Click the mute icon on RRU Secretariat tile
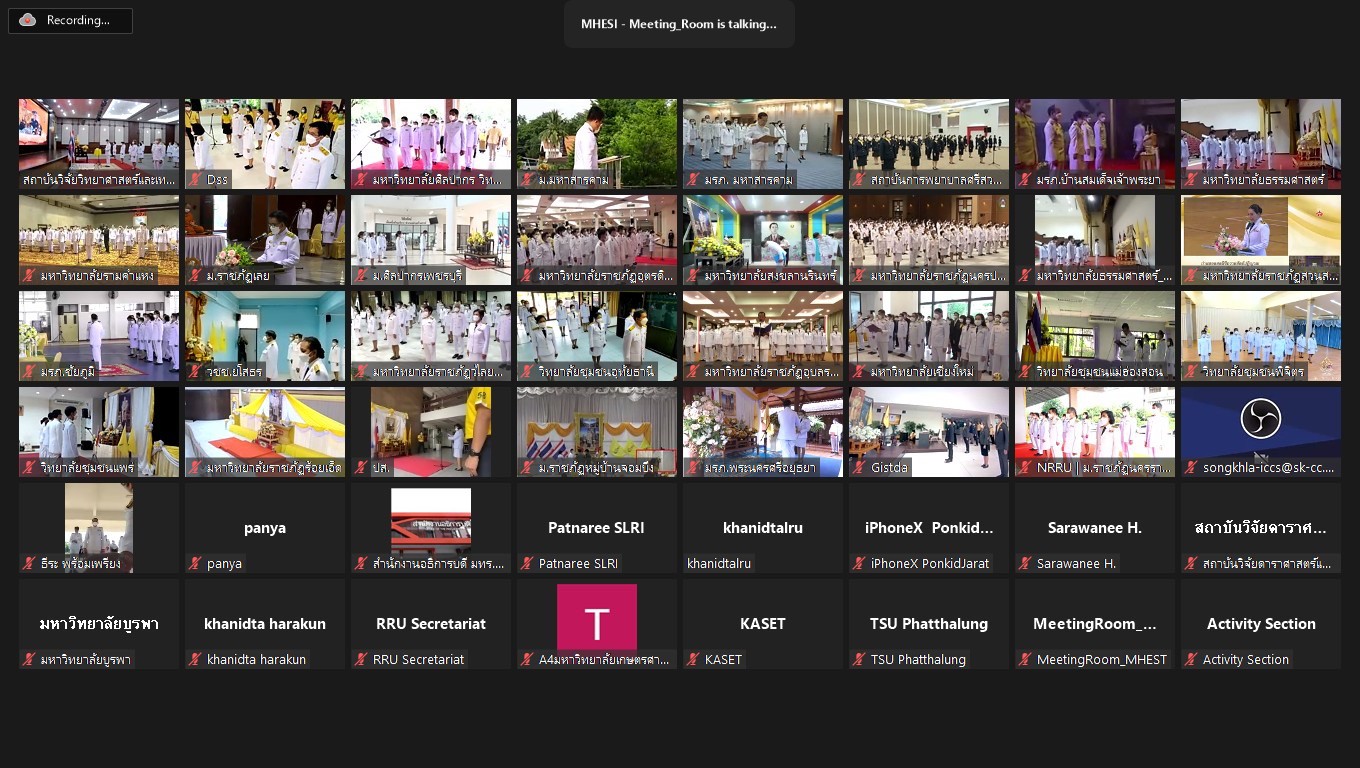Image resolution: width=1360 pixels, height=768 pixels. (x=360, y=659)
